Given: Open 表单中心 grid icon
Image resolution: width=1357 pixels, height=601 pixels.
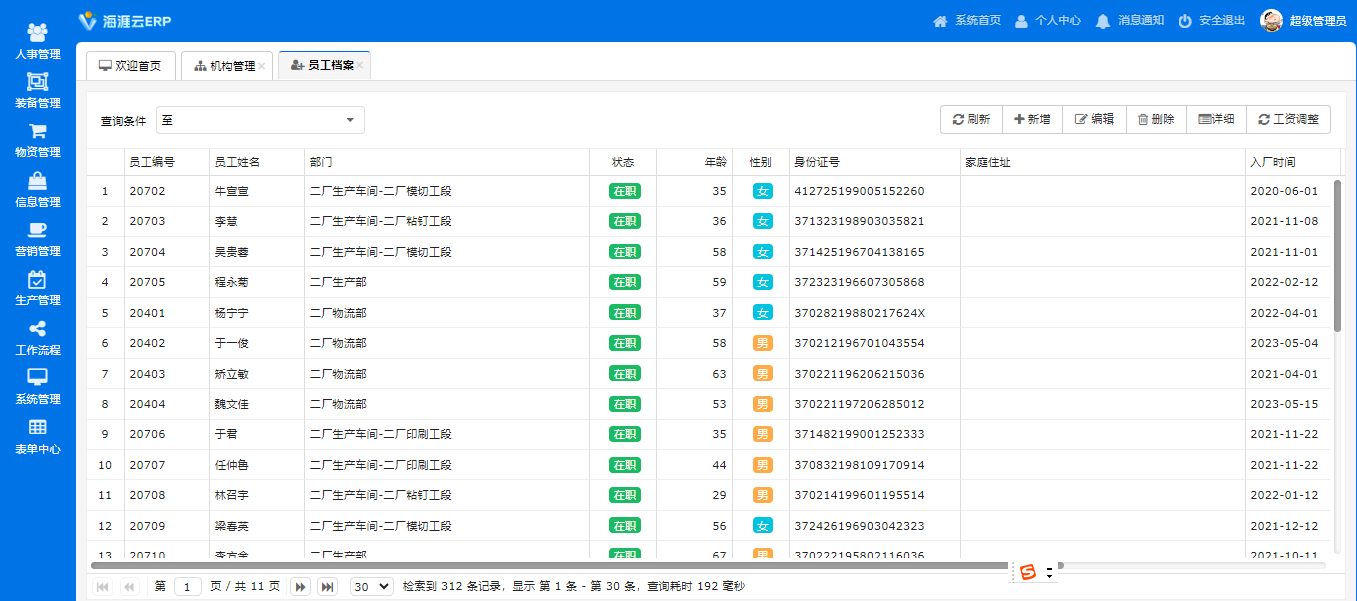Looking at the screenshot, I should [37, 427].
